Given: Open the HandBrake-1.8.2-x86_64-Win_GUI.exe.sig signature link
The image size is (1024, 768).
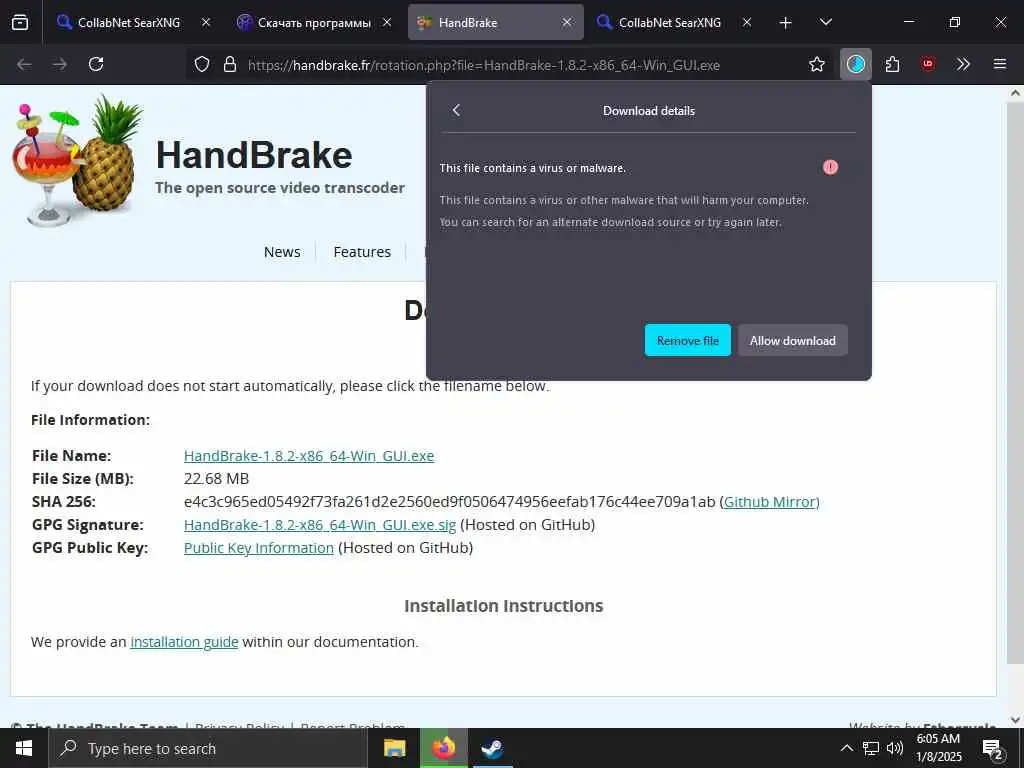Looking at the screenshot, I should (x=320, y=525).
